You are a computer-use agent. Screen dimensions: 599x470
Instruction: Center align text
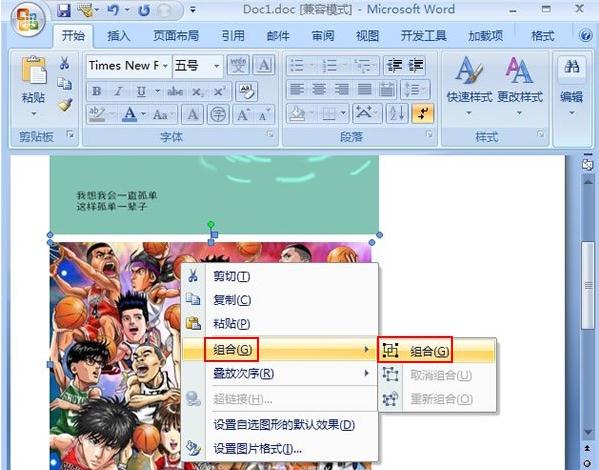click(319, 90)
